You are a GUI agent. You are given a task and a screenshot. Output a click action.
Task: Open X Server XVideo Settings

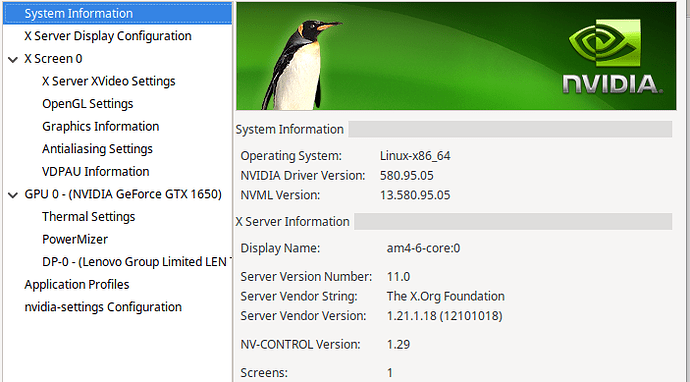click(x=109, y=81)
